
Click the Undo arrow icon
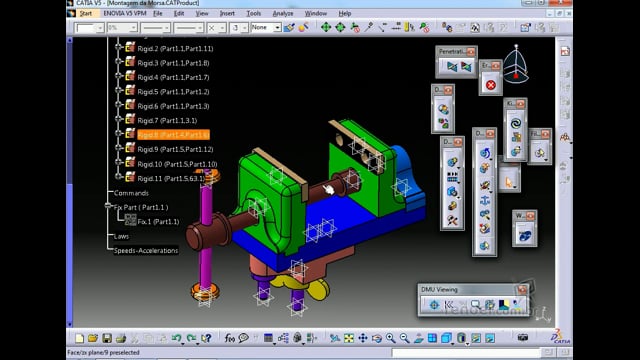pyautogui.click(x=176, y=338)
